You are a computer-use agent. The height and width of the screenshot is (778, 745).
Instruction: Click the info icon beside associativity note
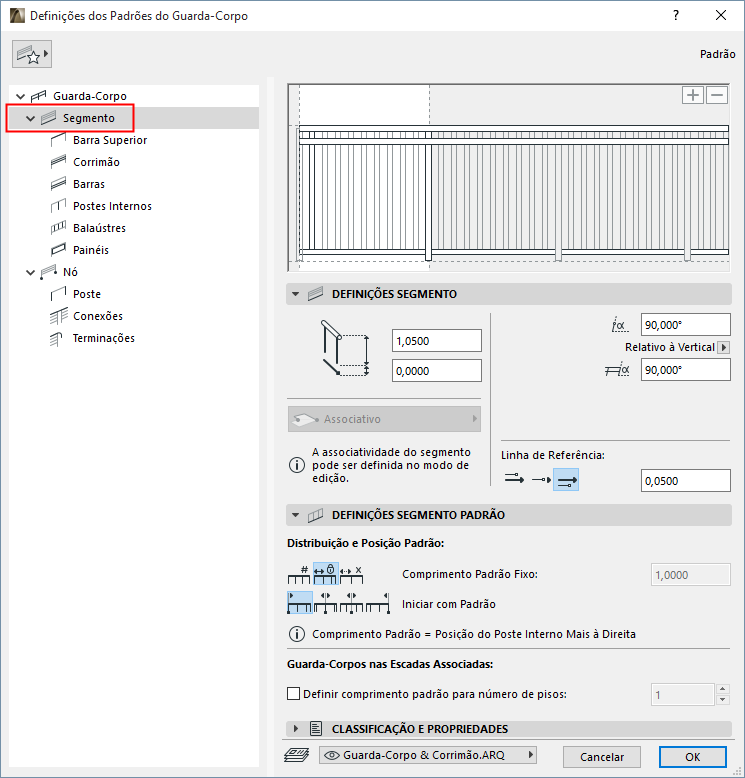tap(297, 465)
